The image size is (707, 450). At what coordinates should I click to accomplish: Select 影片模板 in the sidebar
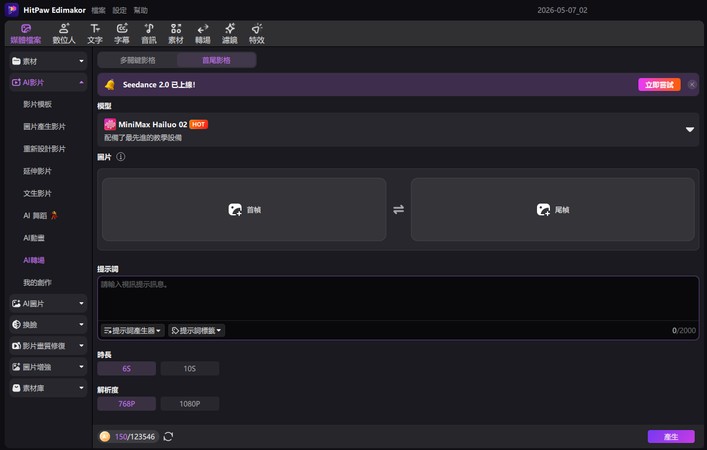click(37, 104)
